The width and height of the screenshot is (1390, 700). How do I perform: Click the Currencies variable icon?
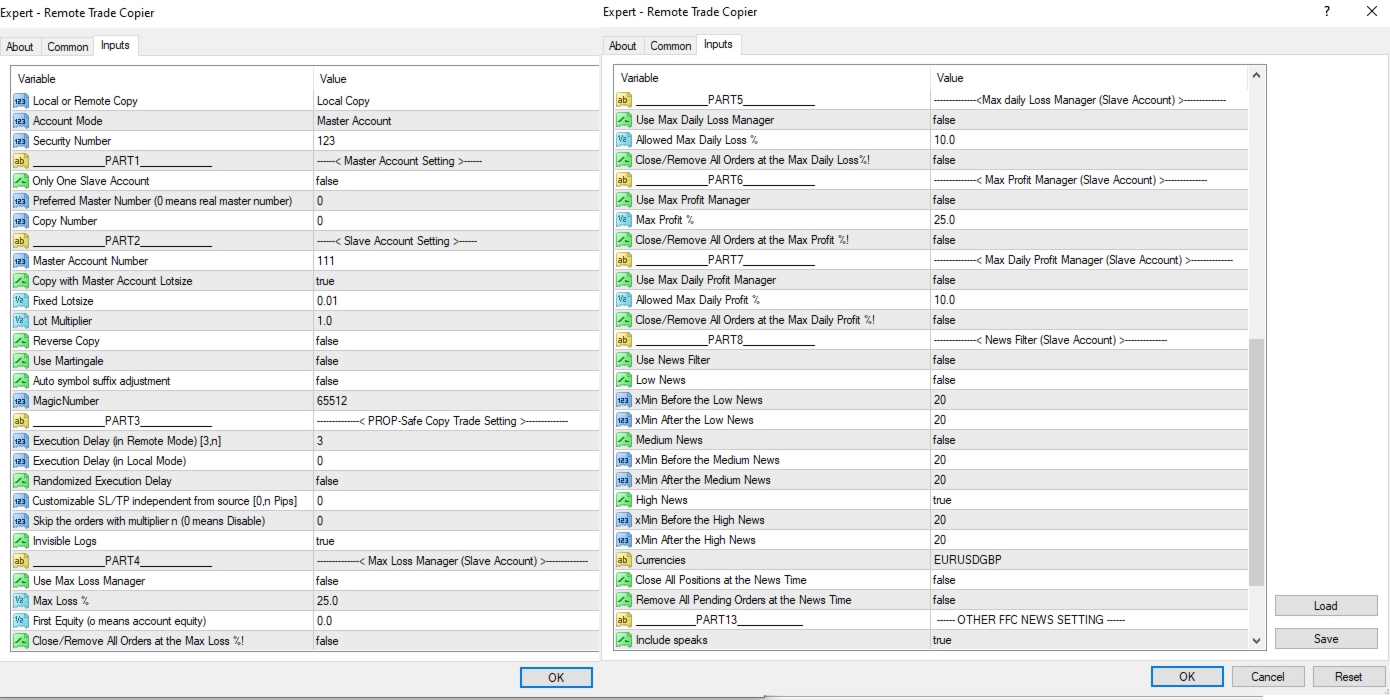(624, 560)
